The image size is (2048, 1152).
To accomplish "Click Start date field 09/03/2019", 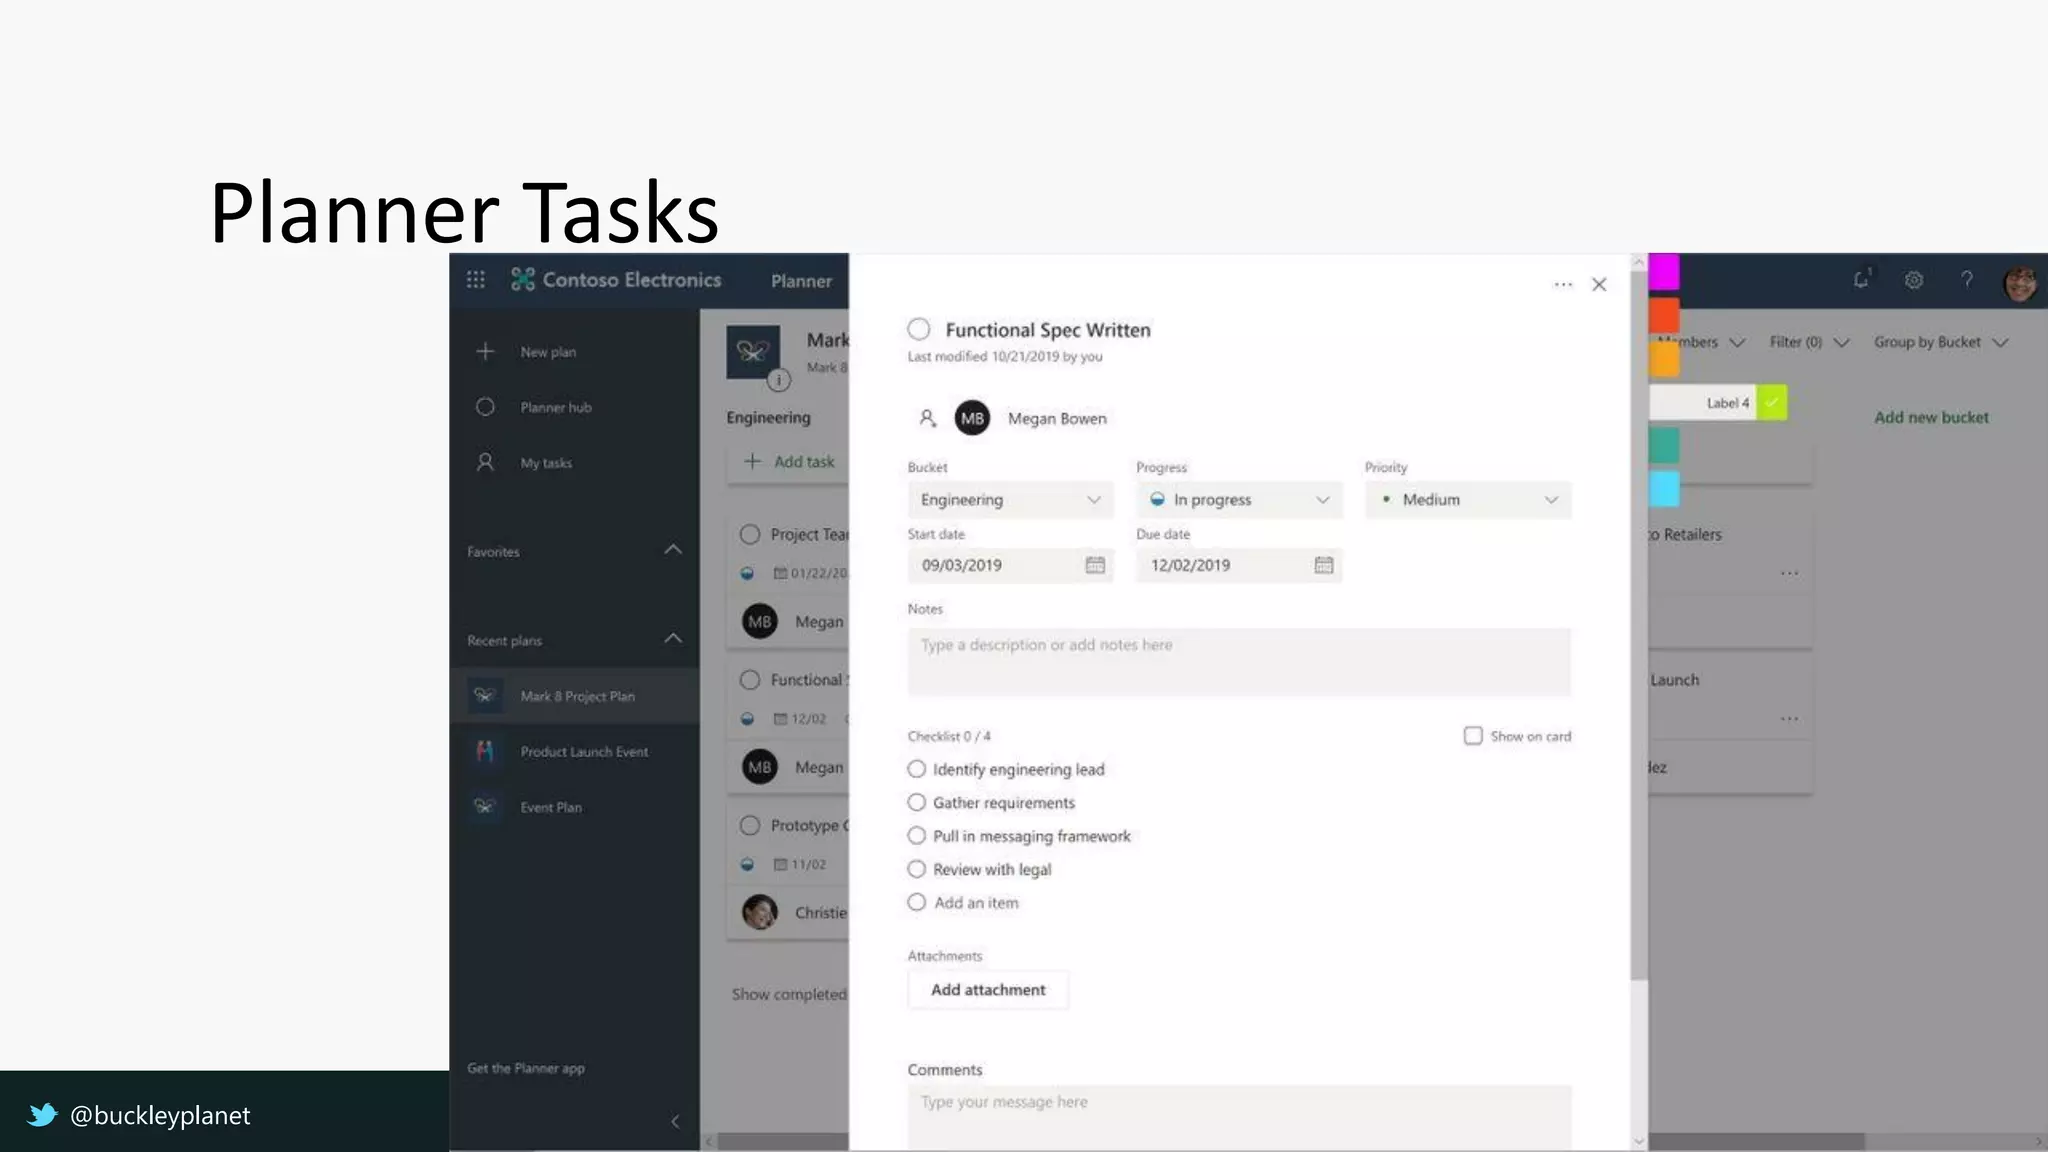I will [x=1010, y=565].
